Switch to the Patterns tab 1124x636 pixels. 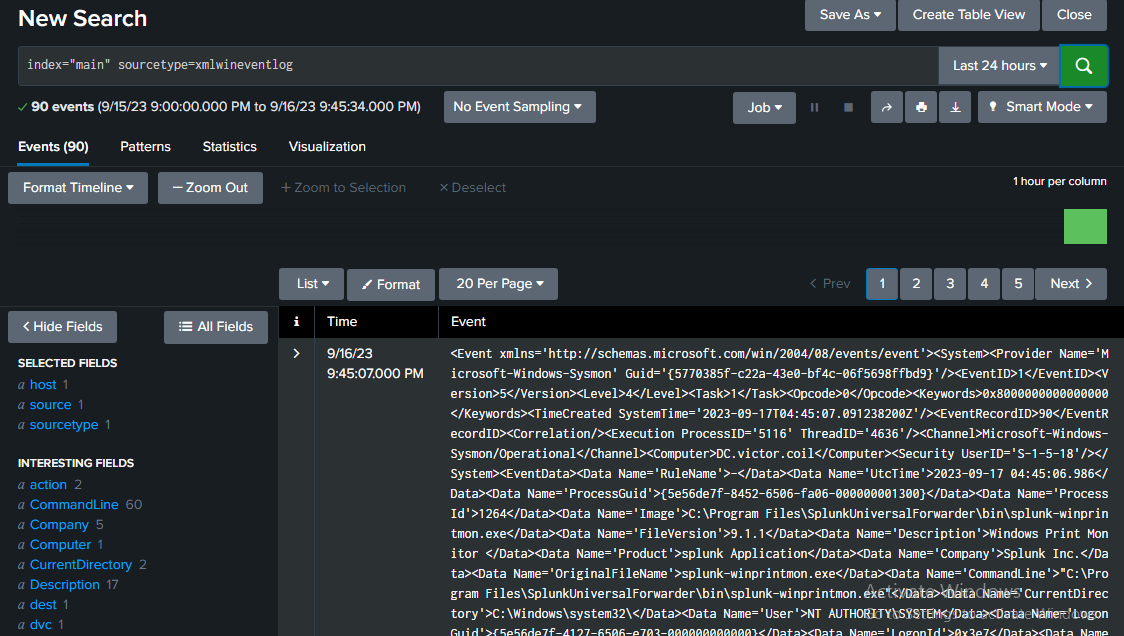click(x=145, y=147)
